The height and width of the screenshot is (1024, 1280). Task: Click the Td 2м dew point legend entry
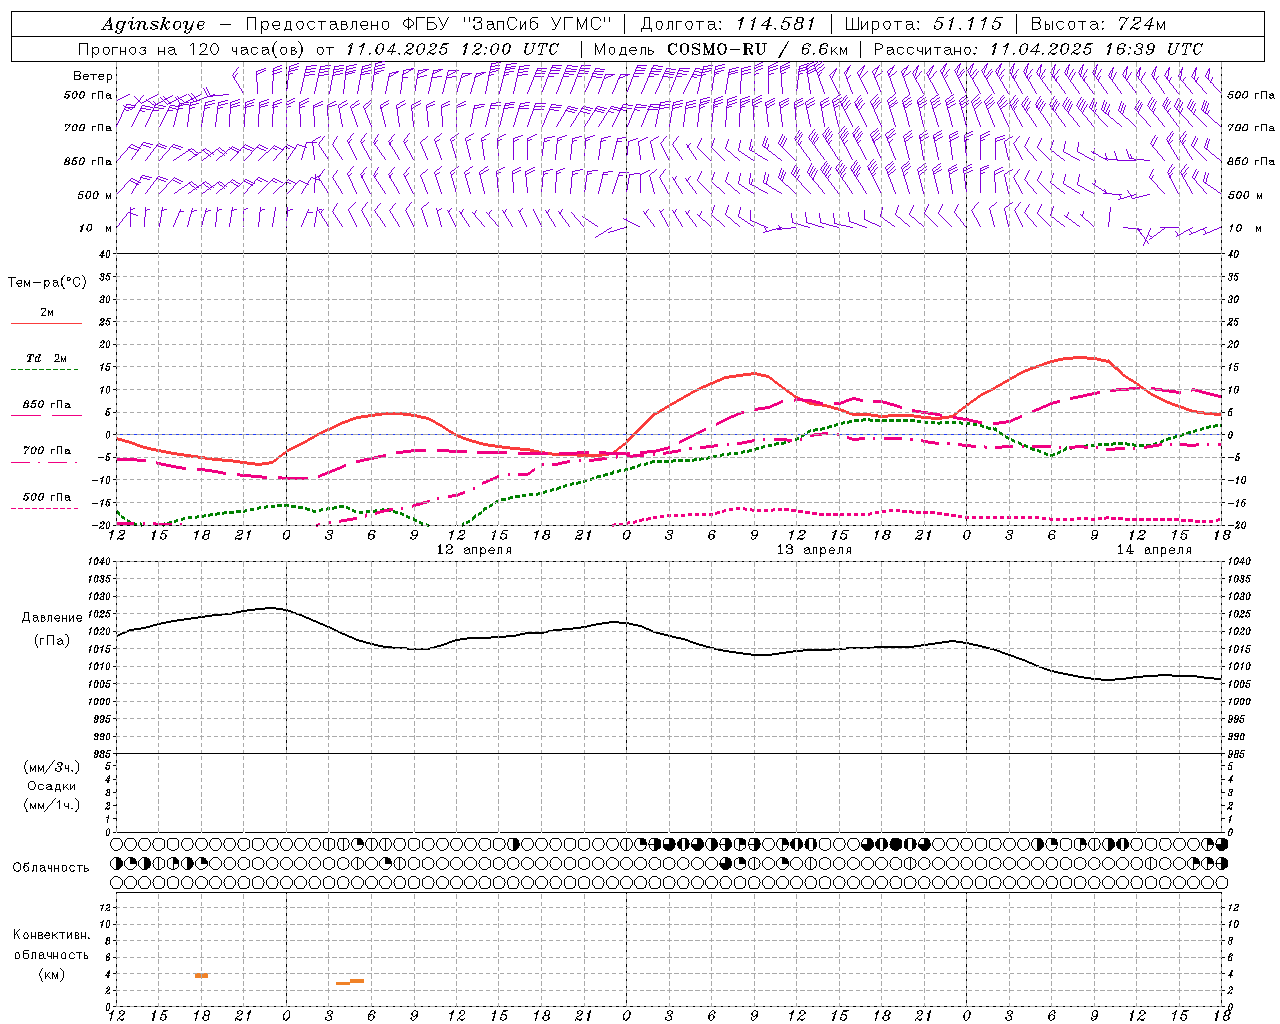click(46, 358)
